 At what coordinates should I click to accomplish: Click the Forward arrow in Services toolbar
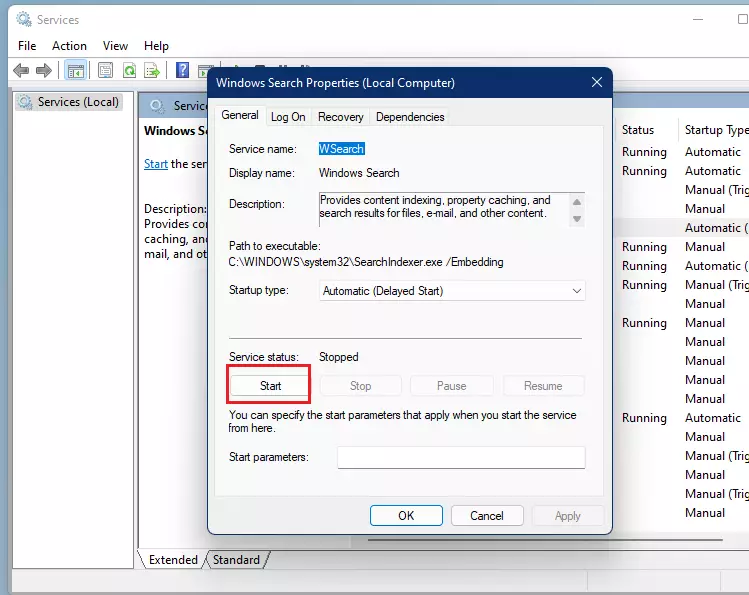pyautogui.click(x=43, y=71)
